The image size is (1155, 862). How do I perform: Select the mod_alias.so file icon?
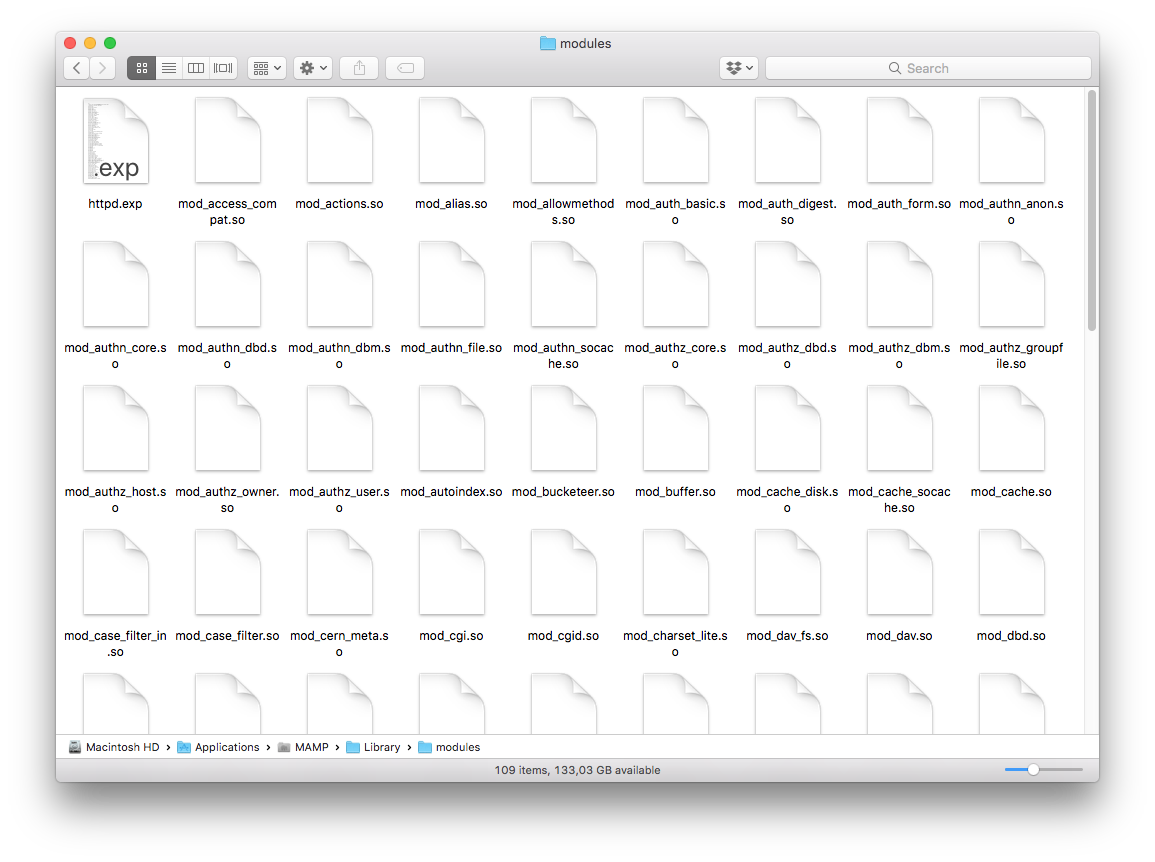(452, 141)
